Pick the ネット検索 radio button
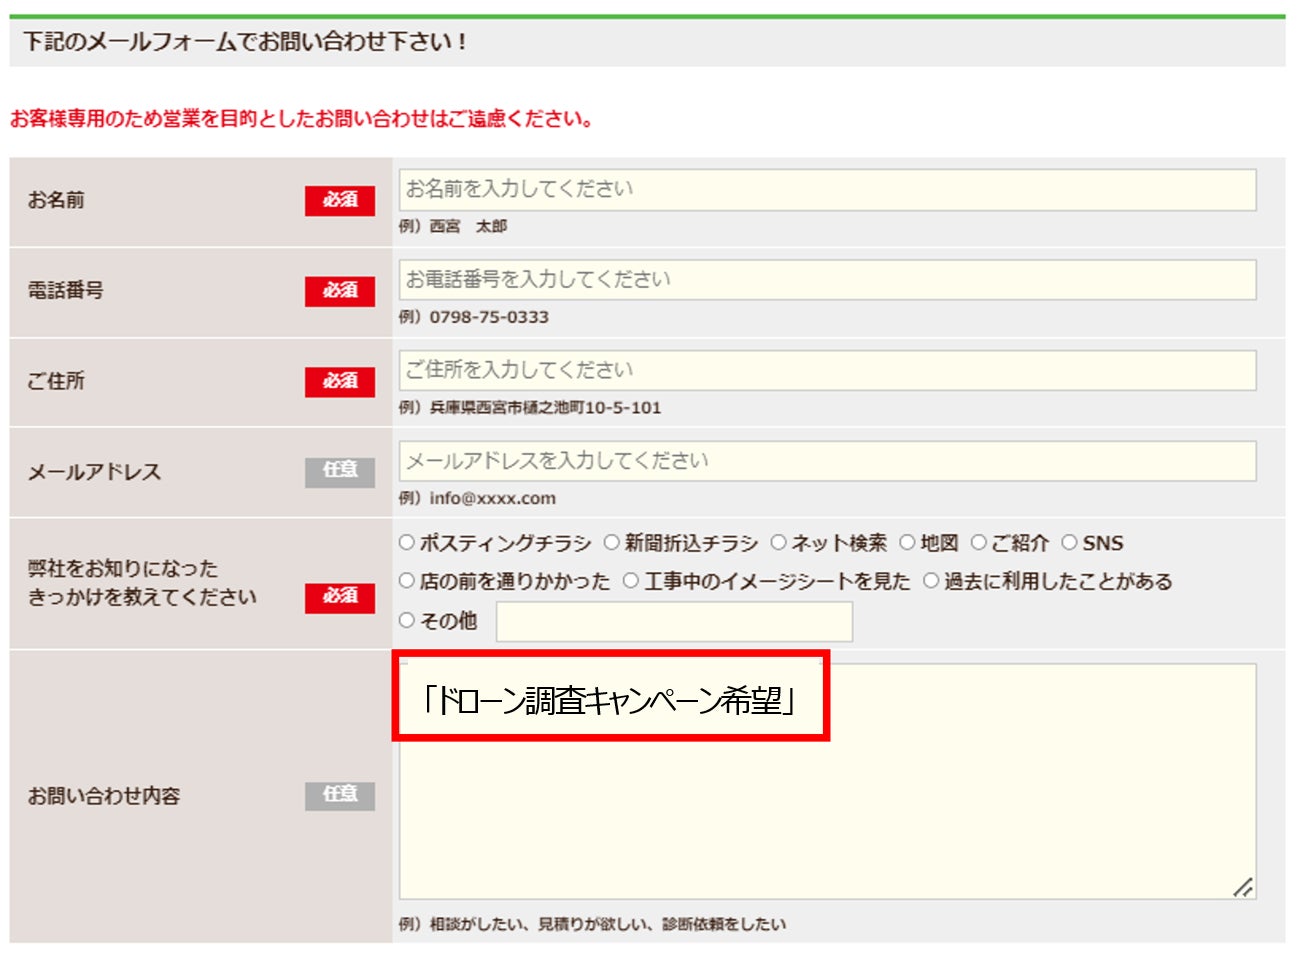The width and height of the screenshot is (1300, 962). pyautogui.click(x=779, y=543)
